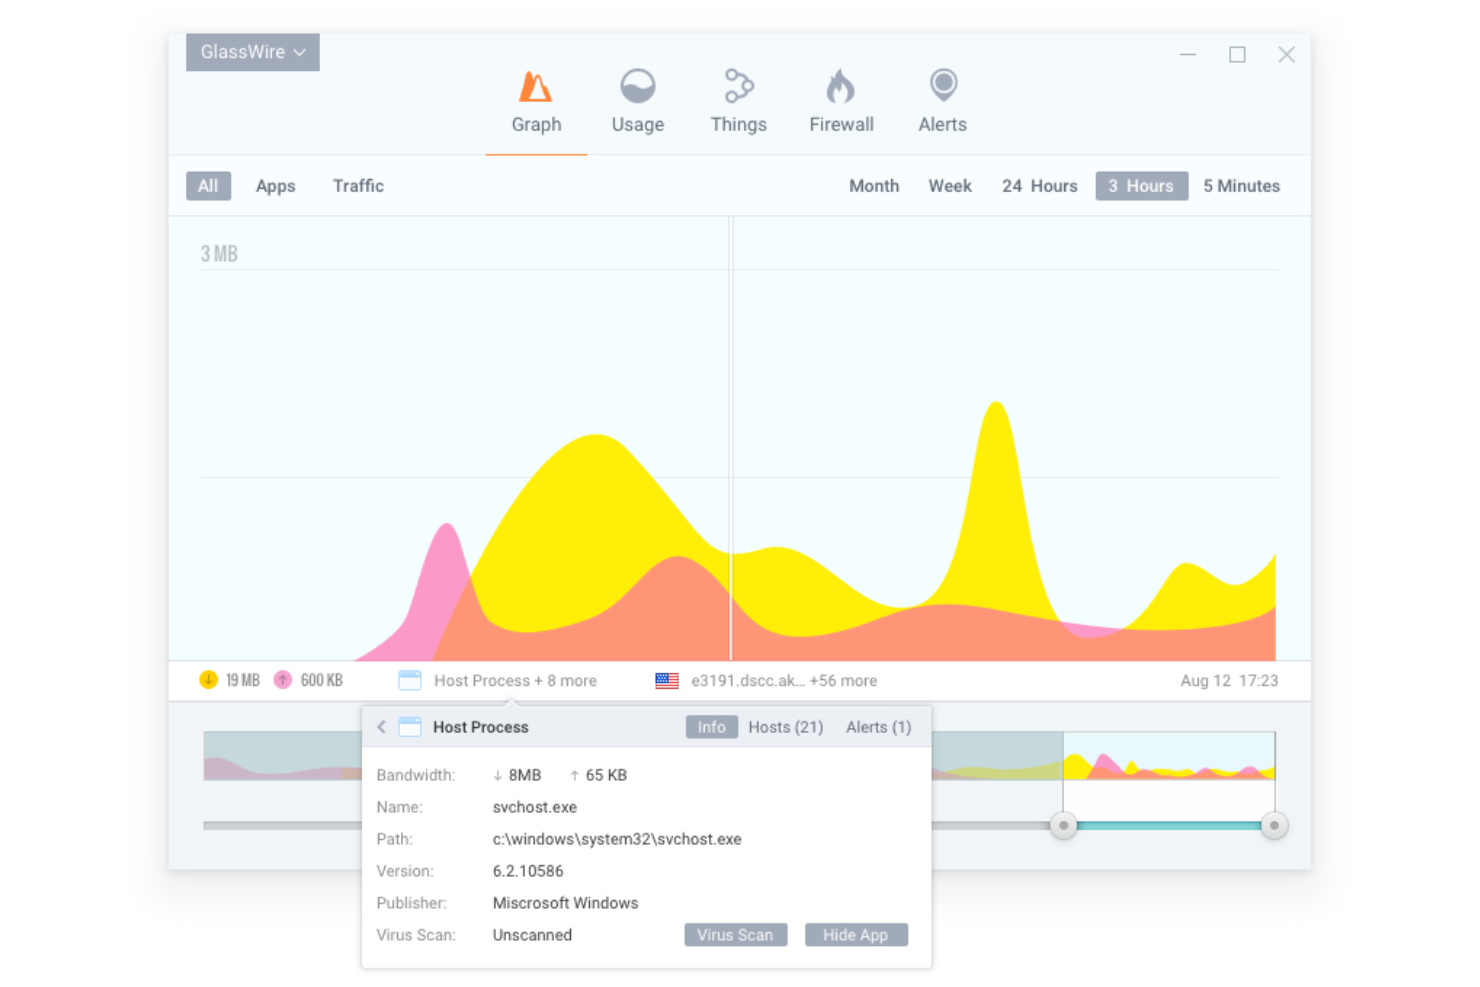Viewport: 1480px width, 987px height.
Task: Click the Host Process popup window icon
Action: tap(410, 727)
